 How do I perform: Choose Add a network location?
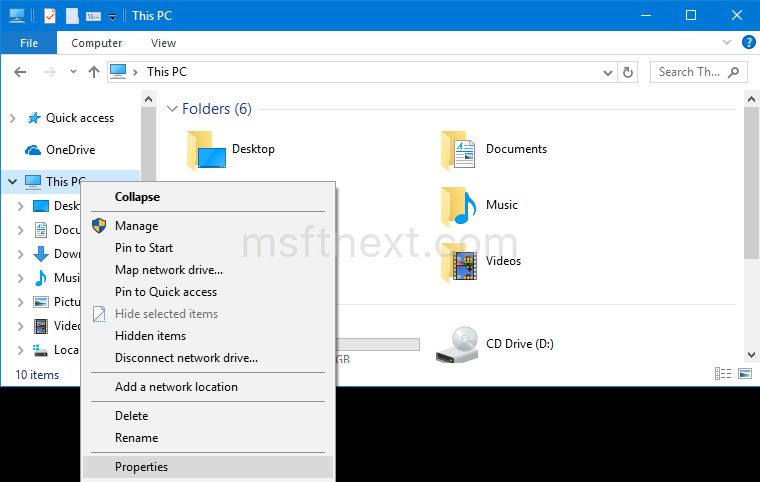point(208,387)
